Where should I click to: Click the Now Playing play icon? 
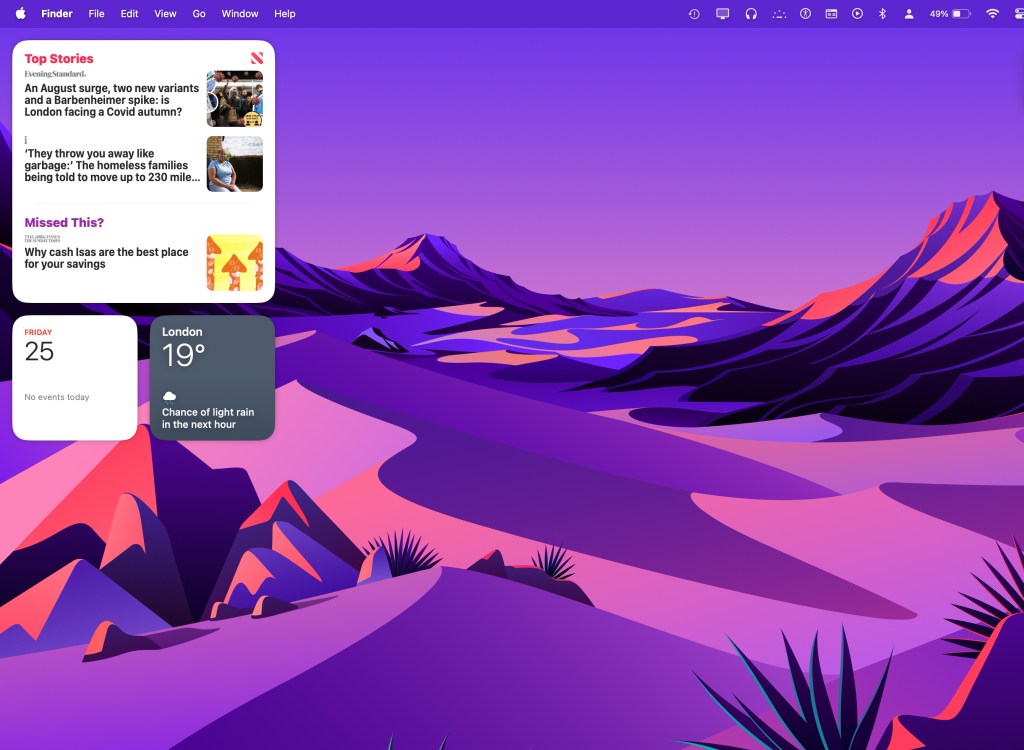point(857,14)
